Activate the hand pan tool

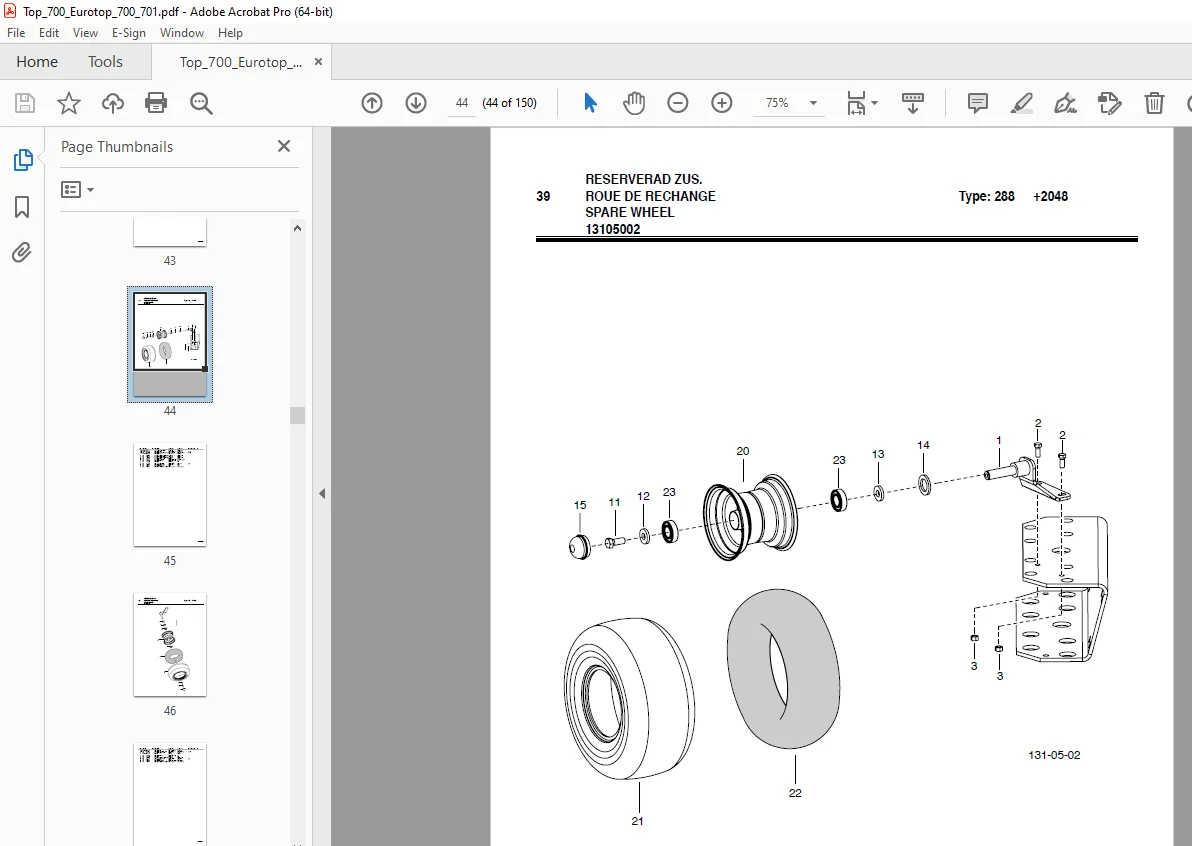pos(633,103)
